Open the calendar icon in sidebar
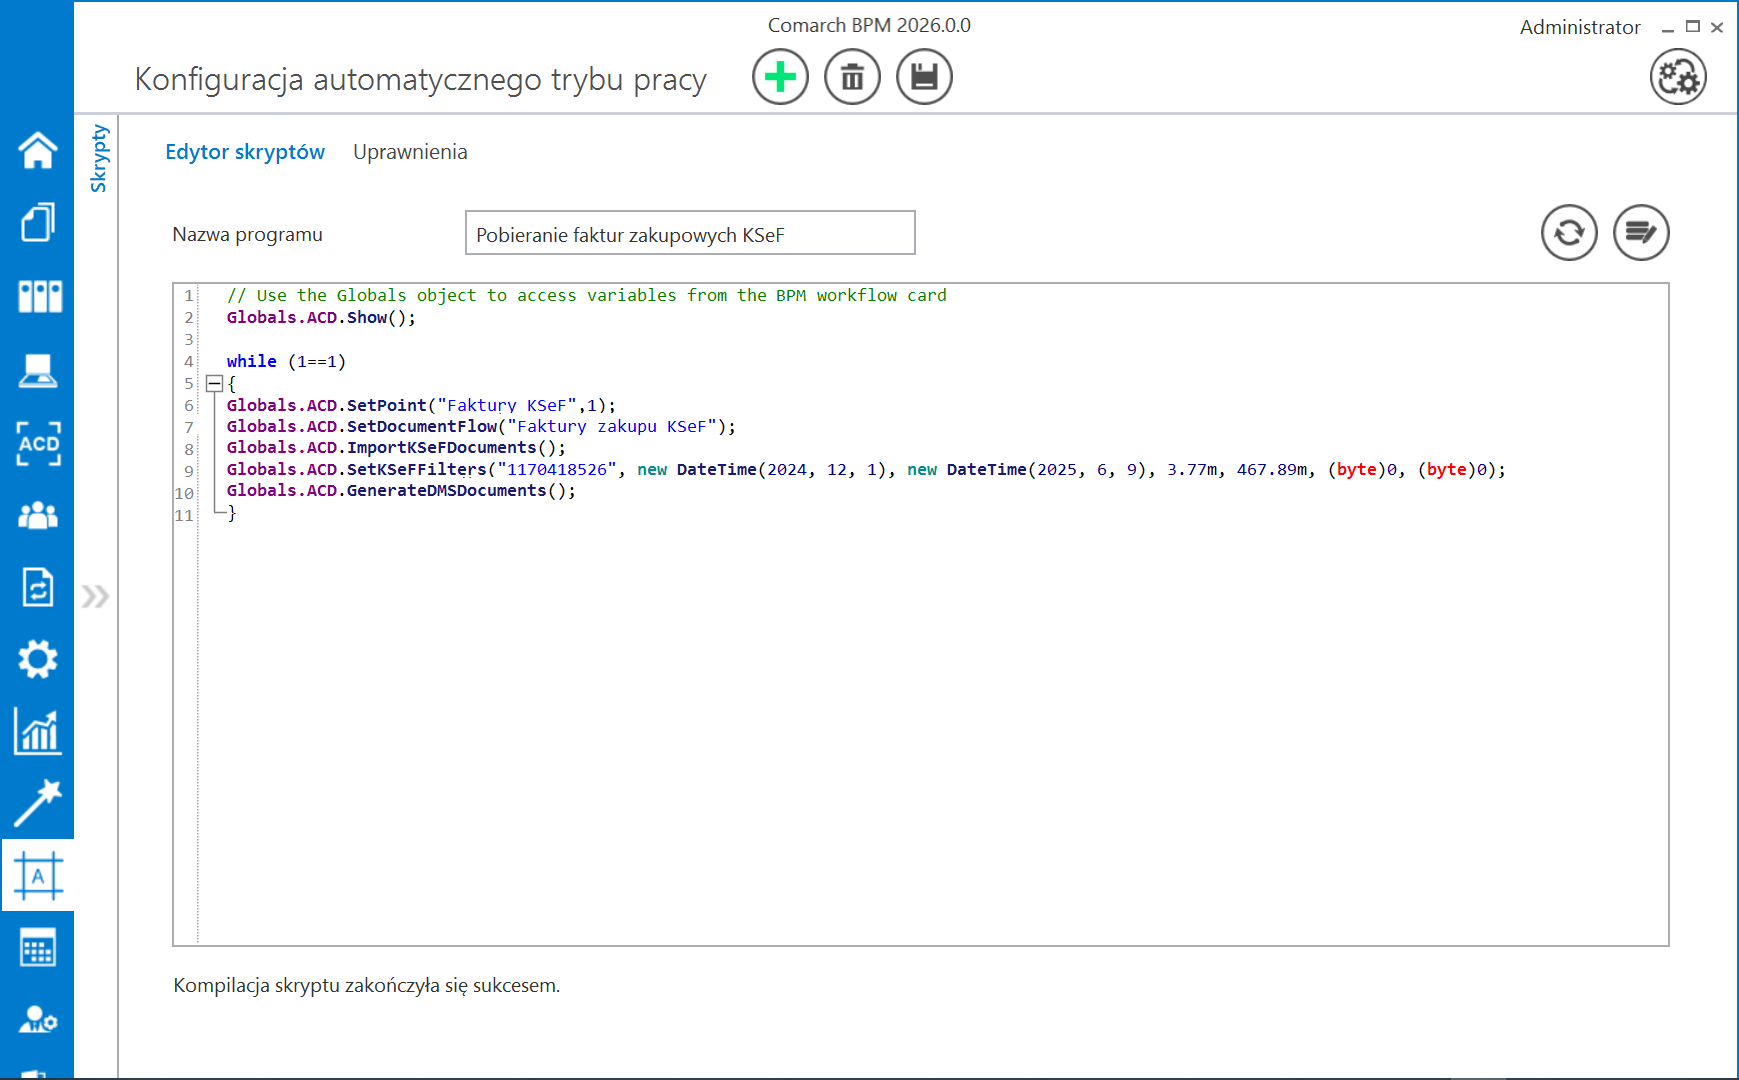The height and width of the screenshot is (1080, 1739). (38, 948)
